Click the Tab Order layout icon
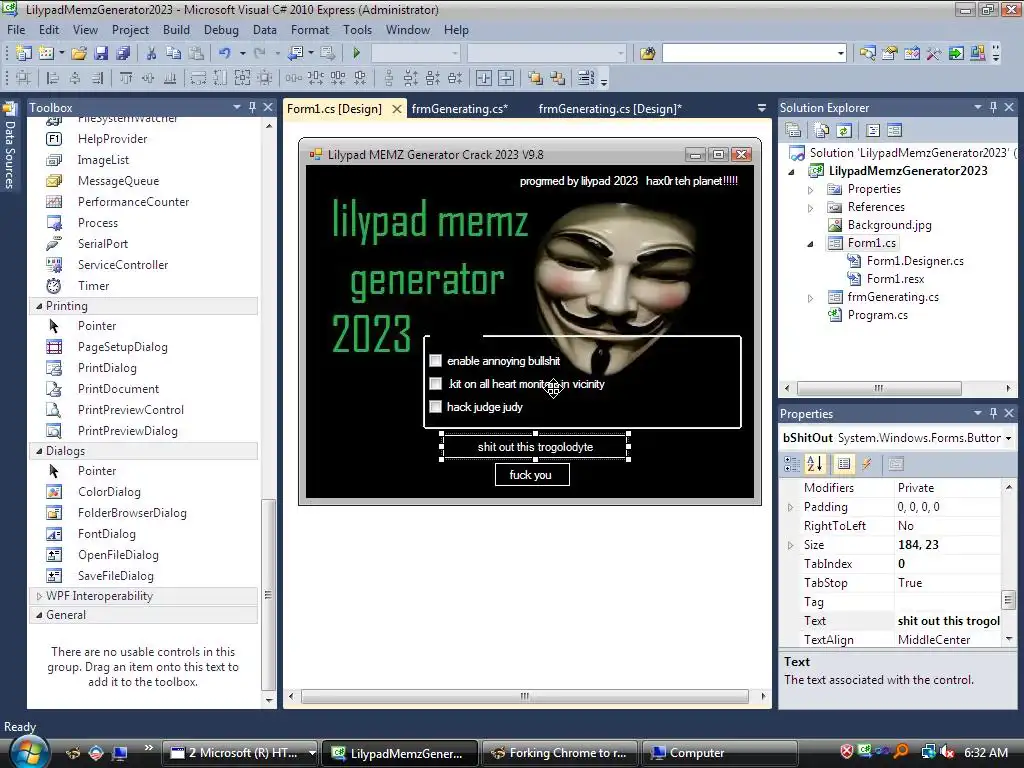The image size is (1024, 768). coord(586,78)
